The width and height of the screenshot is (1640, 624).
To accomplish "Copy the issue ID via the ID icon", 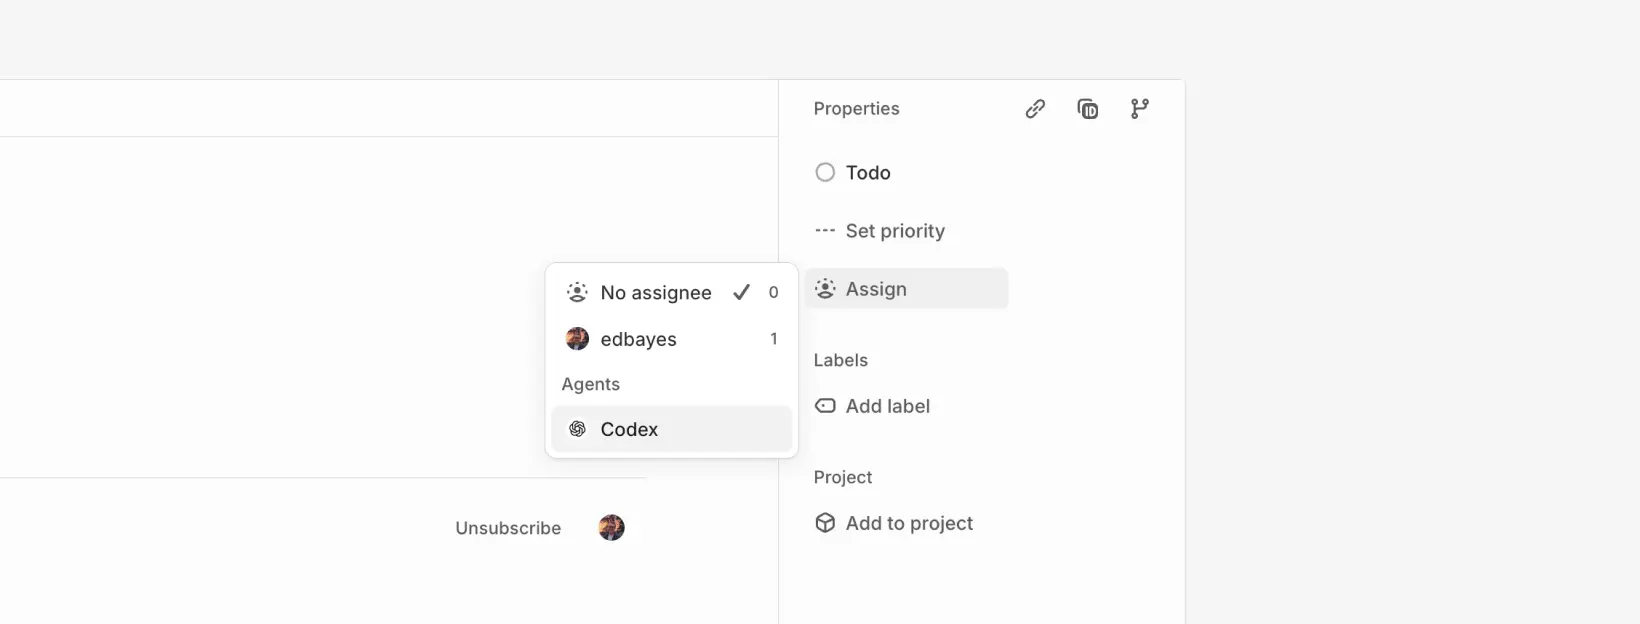I will click(1088, 108).
